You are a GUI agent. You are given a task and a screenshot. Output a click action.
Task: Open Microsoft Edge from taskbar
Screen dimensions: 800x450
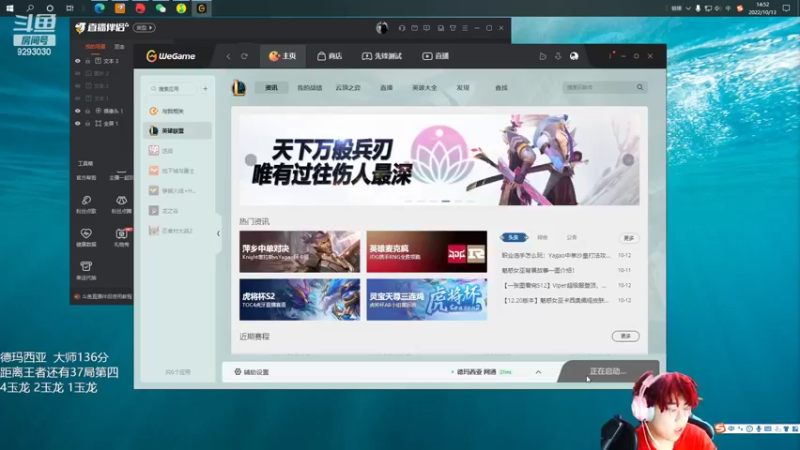point(99,8)
